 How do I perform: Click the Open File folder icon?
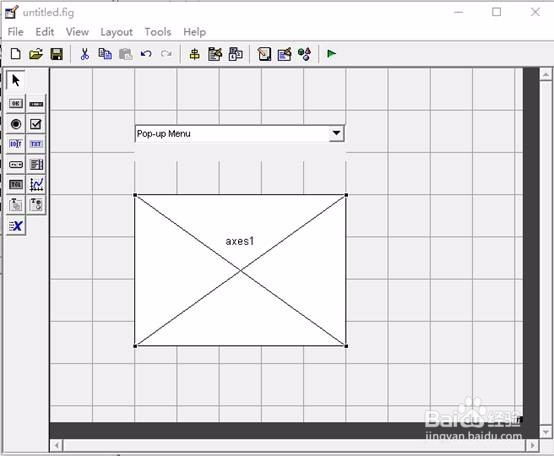coord(36,54)
